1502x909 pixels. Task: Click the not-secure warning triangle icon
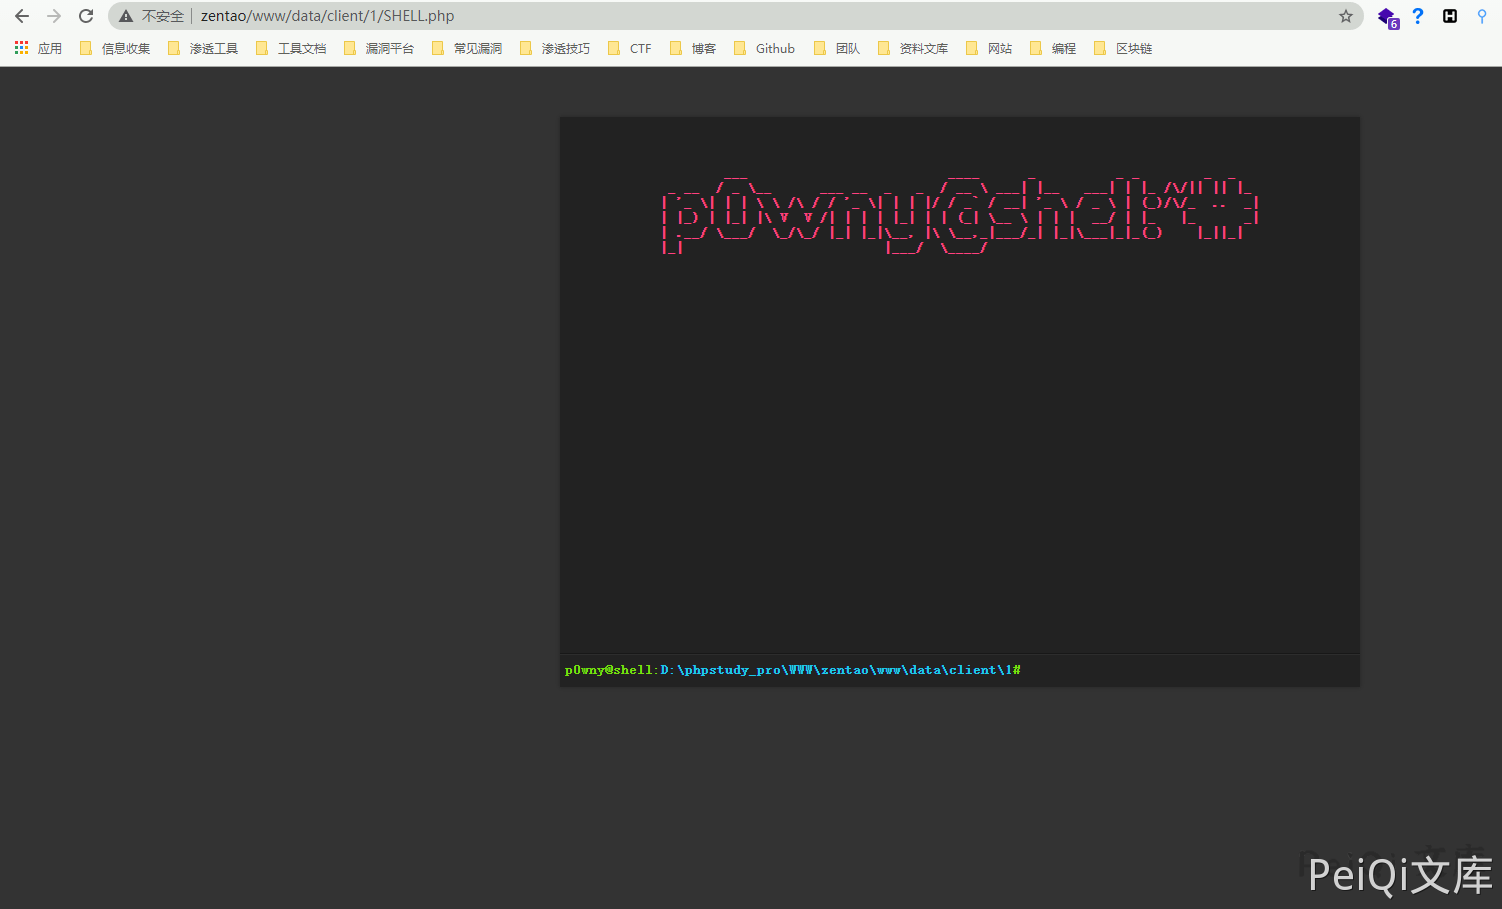pos(126,16)
